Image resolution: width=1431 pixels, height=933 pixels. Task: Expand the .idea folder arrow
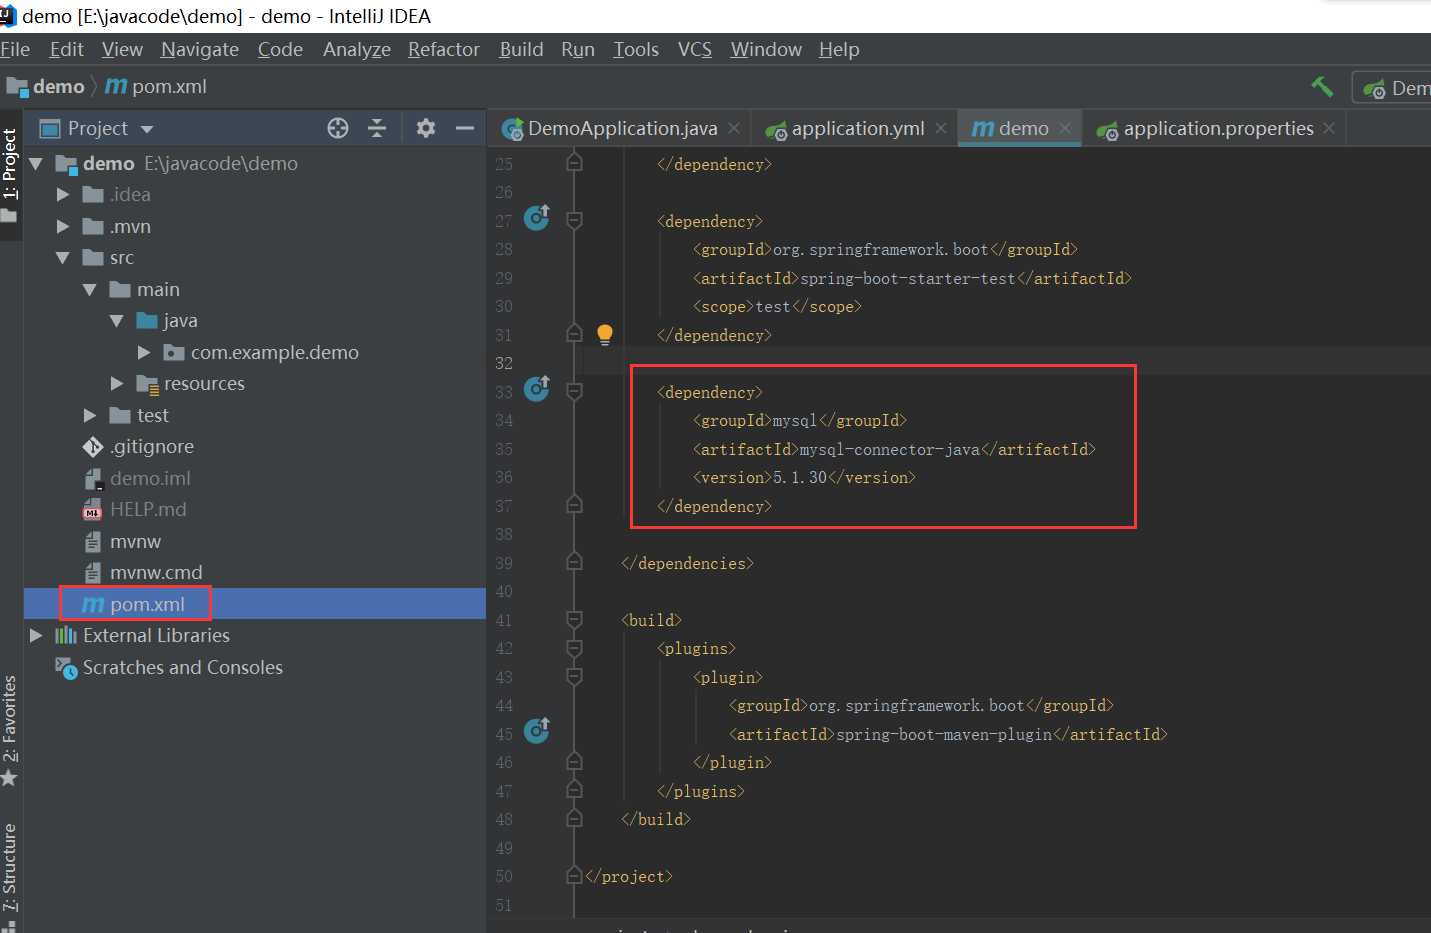point(63,194)
